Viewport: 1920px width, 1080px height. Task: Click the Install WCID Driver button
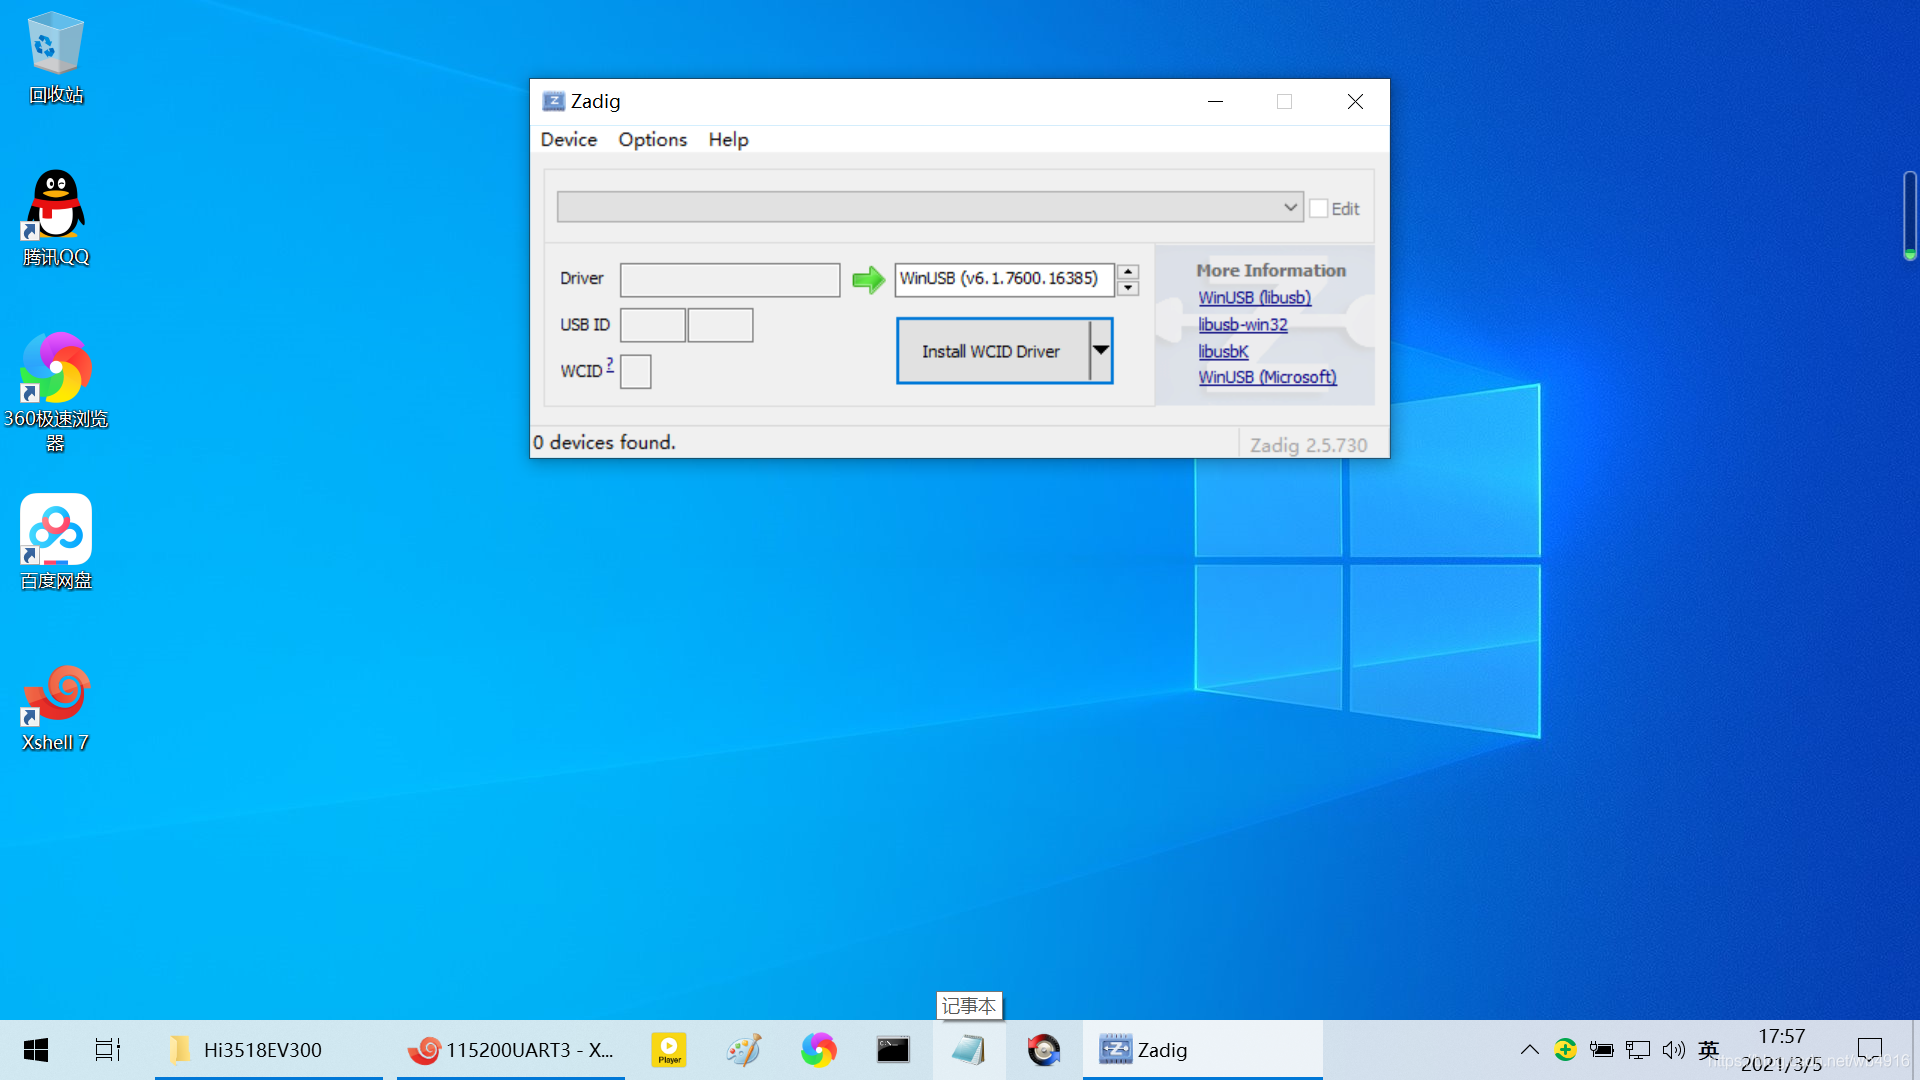tap(991, 351)
